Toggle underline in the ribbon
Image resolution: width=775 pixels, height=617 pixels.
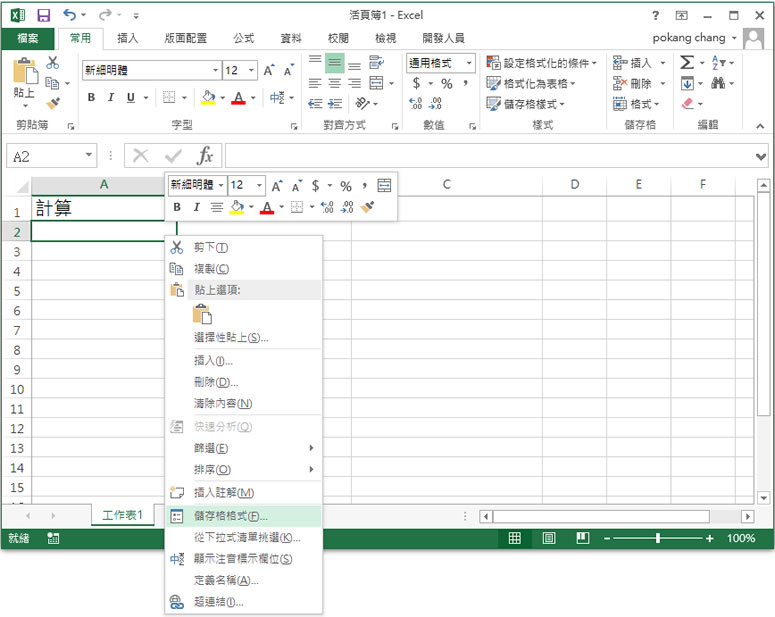(x=130, y=97)
